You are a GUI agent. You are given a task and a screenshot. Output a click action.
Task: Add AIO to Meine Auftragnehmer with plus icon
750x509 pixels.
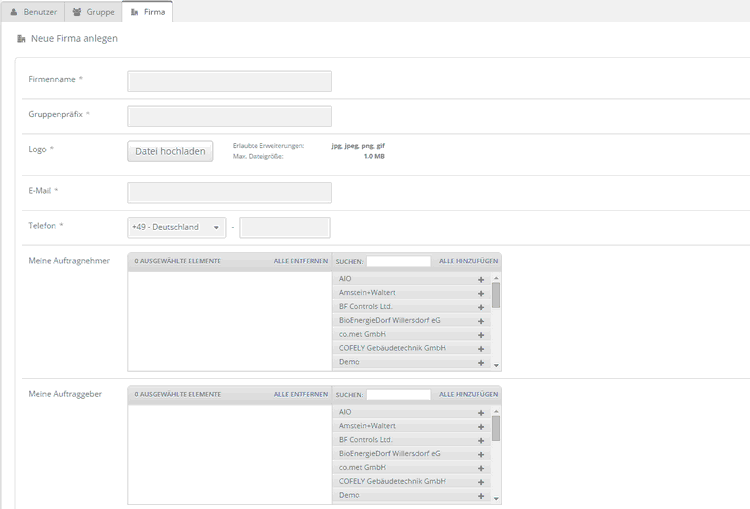[481, 279]
